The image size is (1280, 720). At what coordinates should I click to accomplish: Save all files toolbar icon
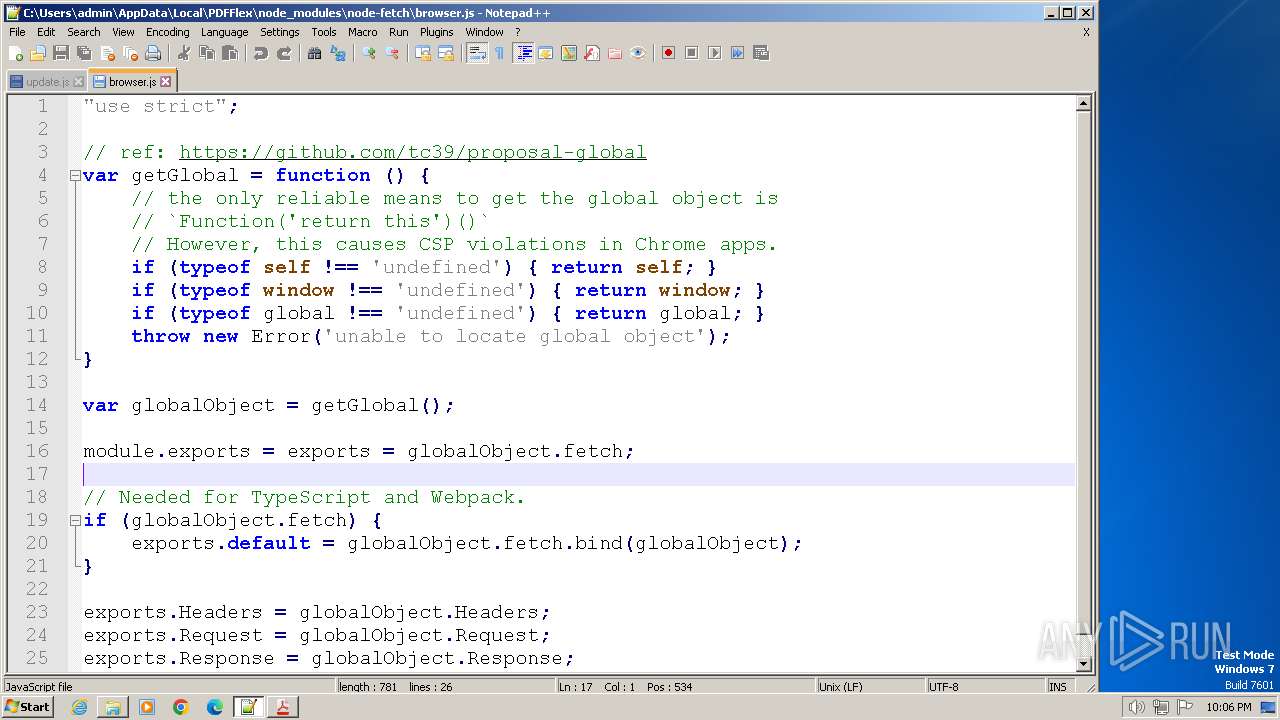click(x=84, y=53)
